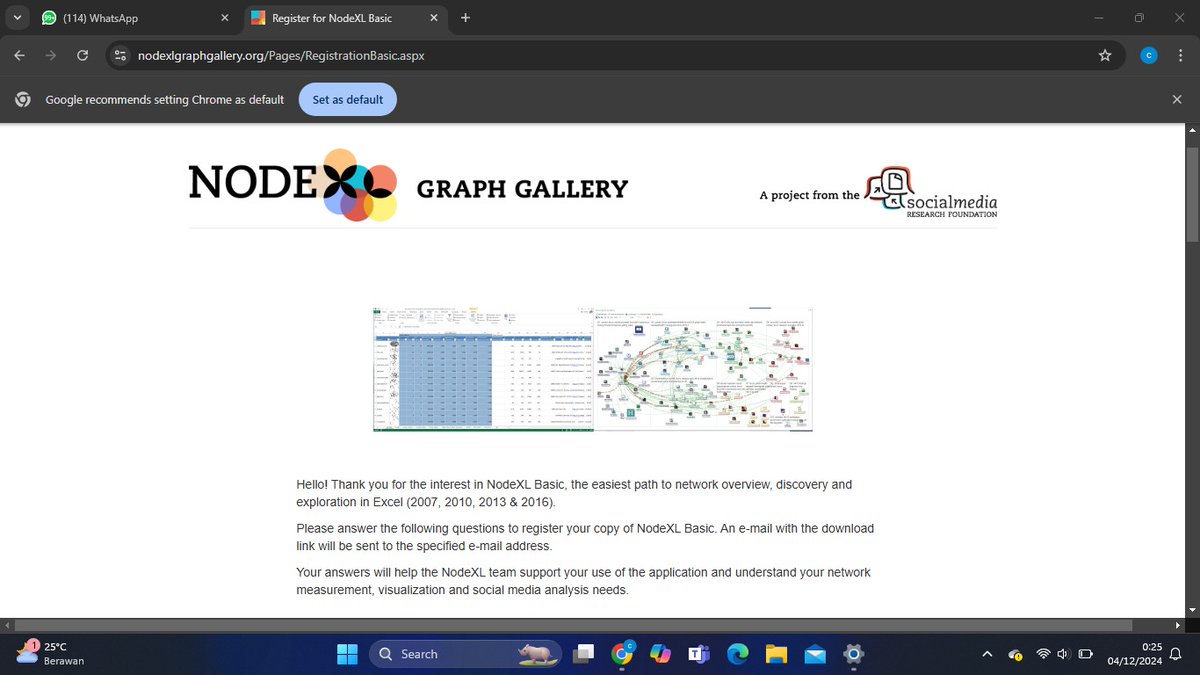The image size is (1200, 675).
Task: Click the speaker volume tray icon
Action: (x=1062, y=654)
